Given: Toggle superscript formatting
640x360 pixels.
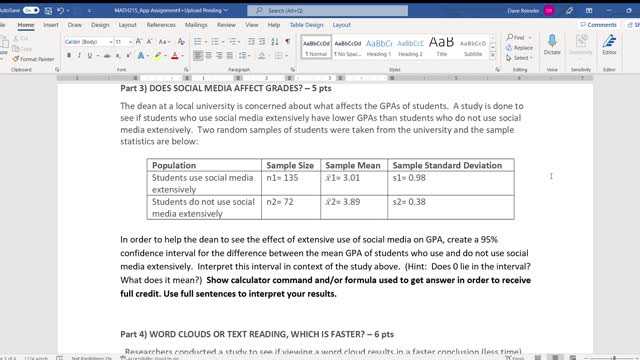Looking at the screenshot, I should point(128,56).
